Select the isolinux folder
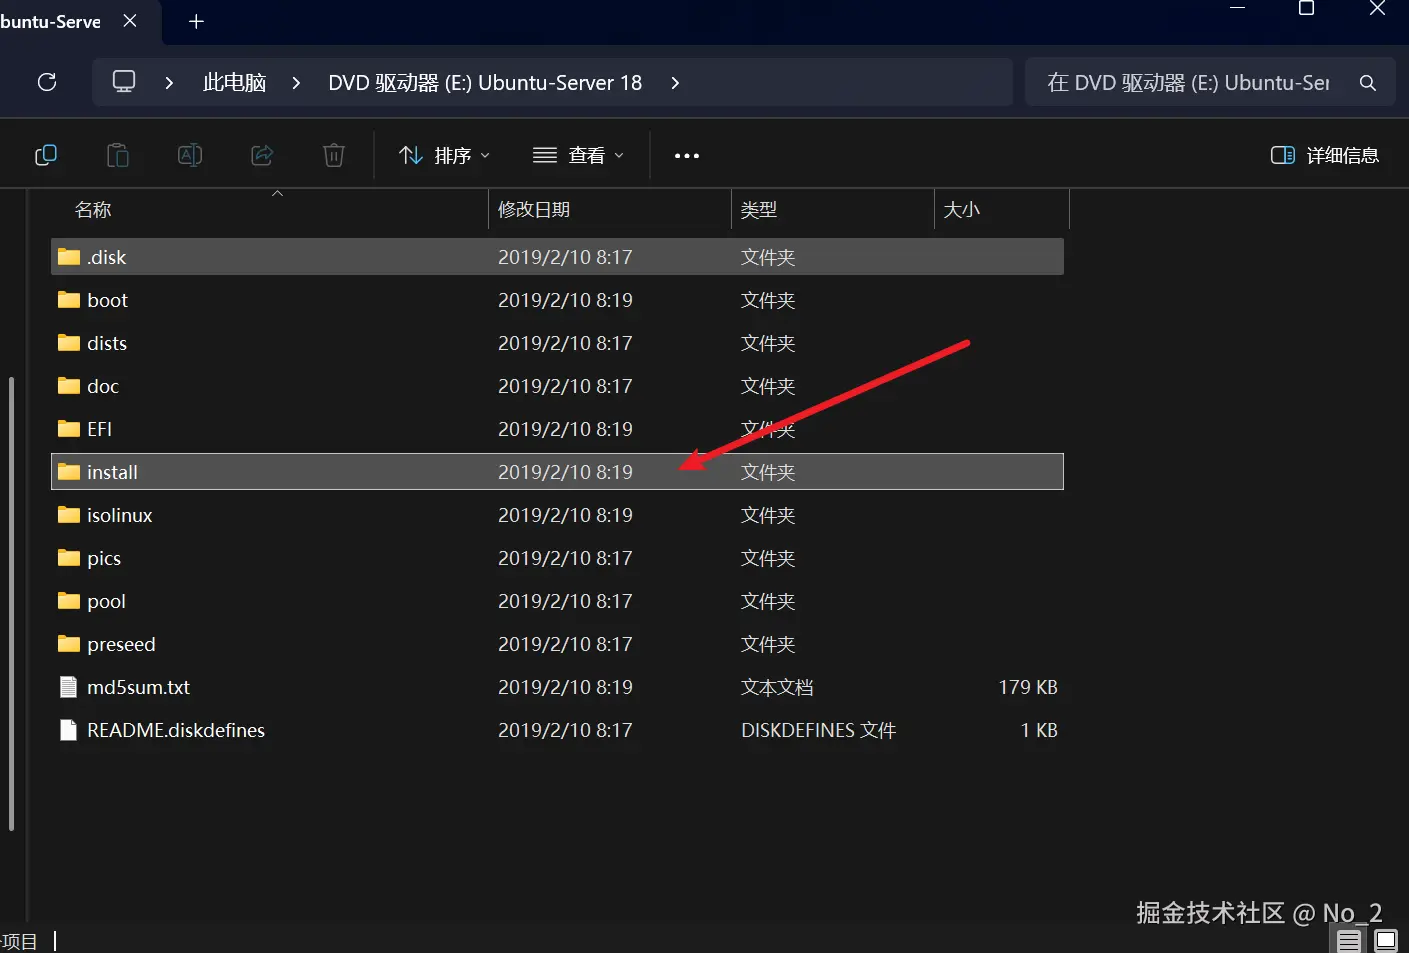The image size is (1409, 953). [557, 515]
